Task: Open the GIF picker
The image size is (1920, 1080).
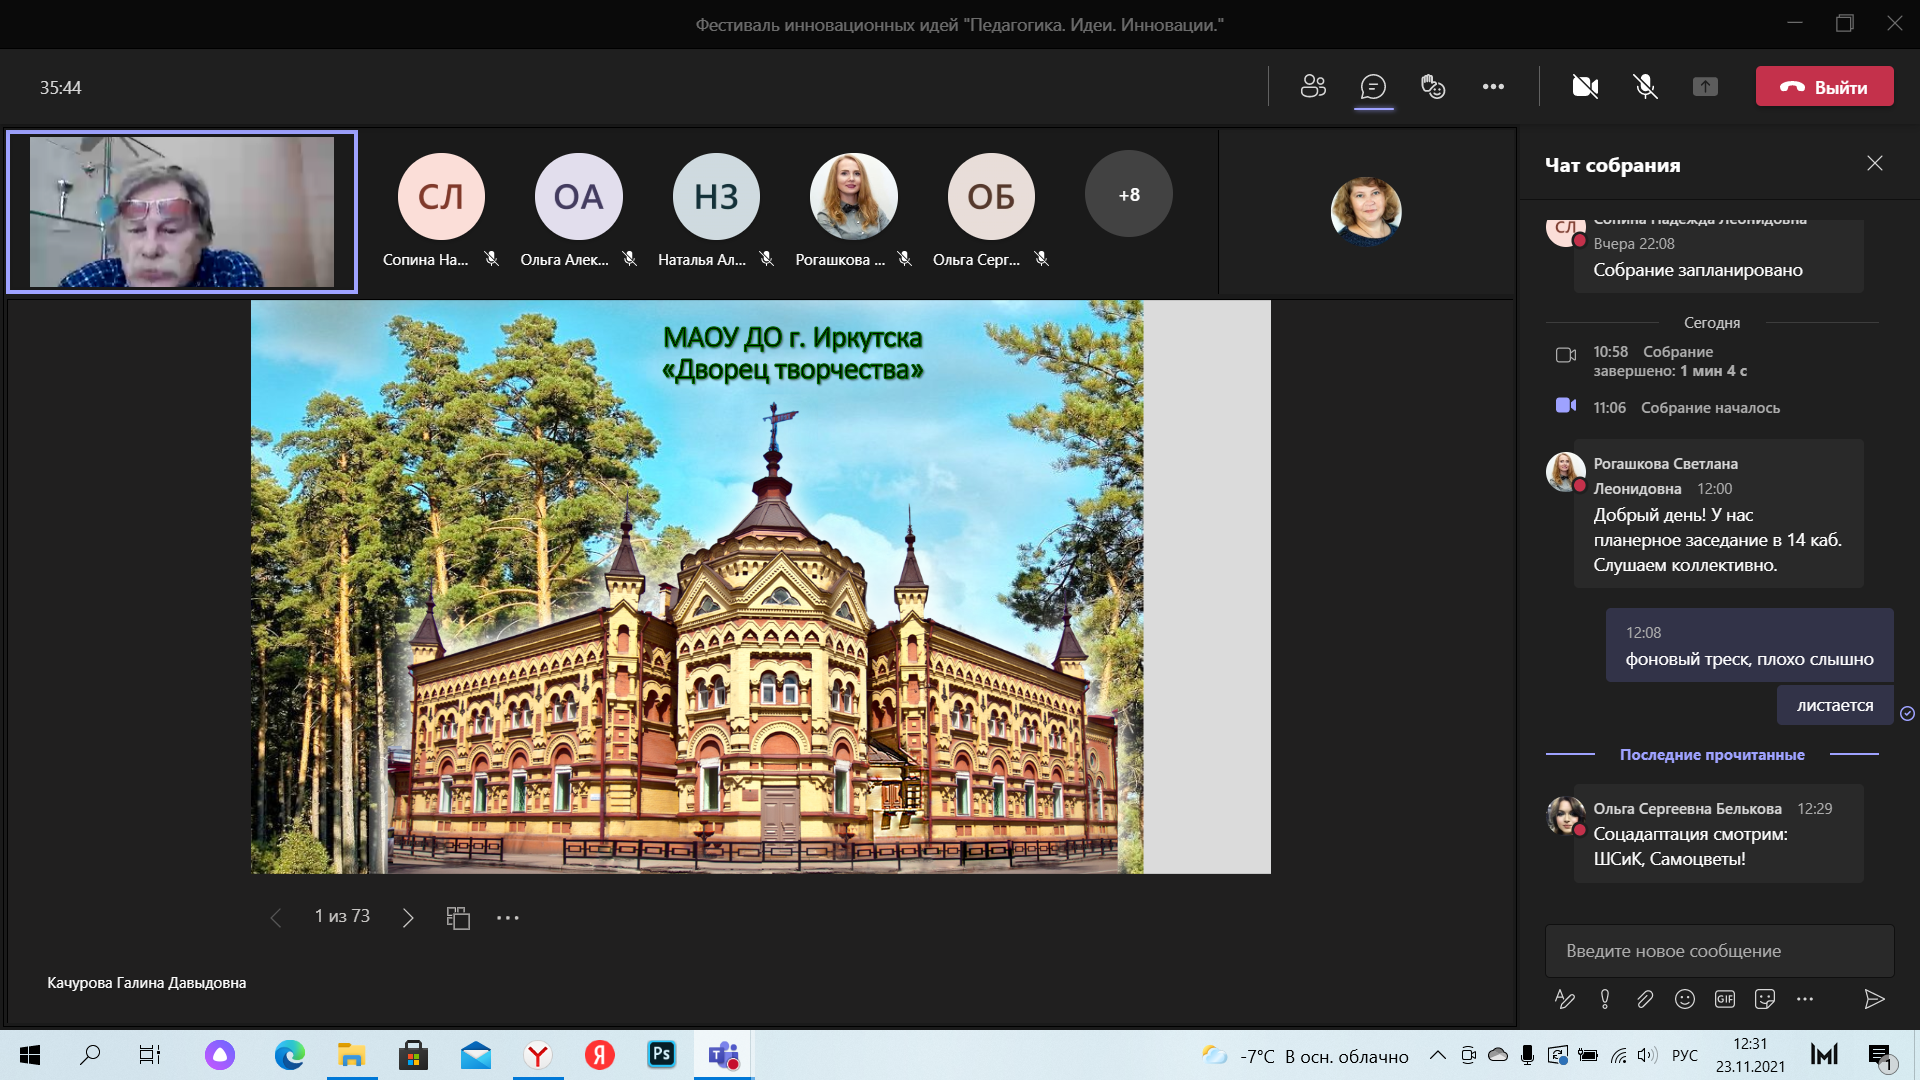Action: pos(1725,998)
